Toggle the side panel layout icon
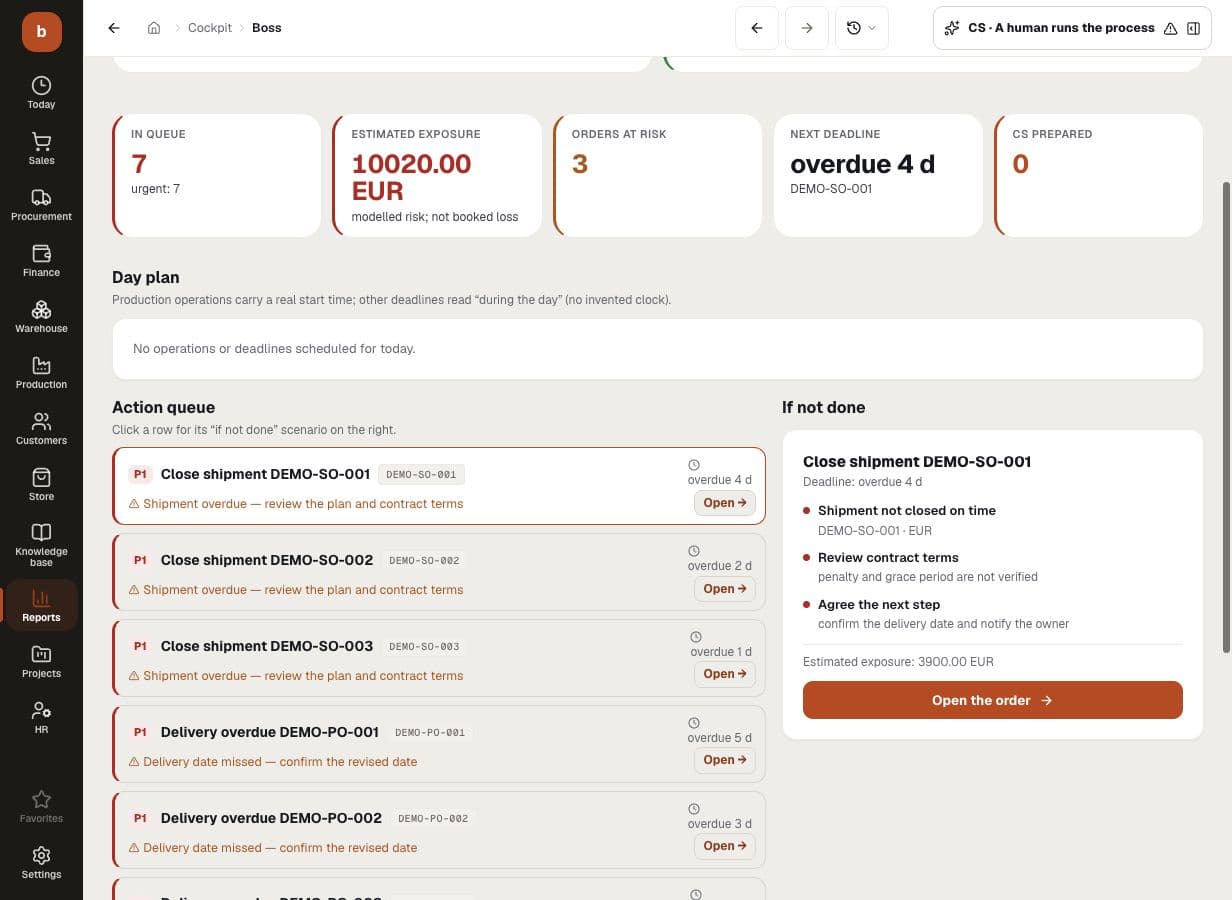This screenshot has width=1232, height=900. (1193, 28)
